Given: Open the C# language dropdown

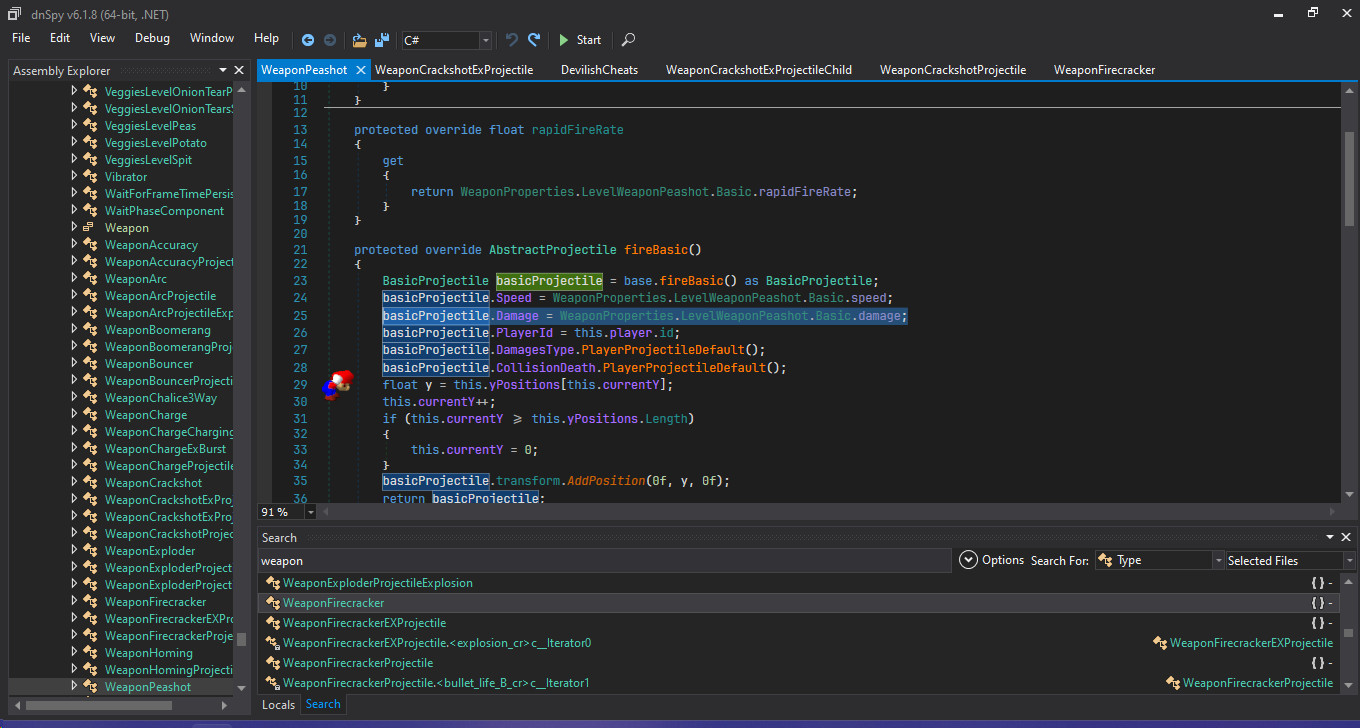Looking at the screenshot, I should tap(486, 40).
